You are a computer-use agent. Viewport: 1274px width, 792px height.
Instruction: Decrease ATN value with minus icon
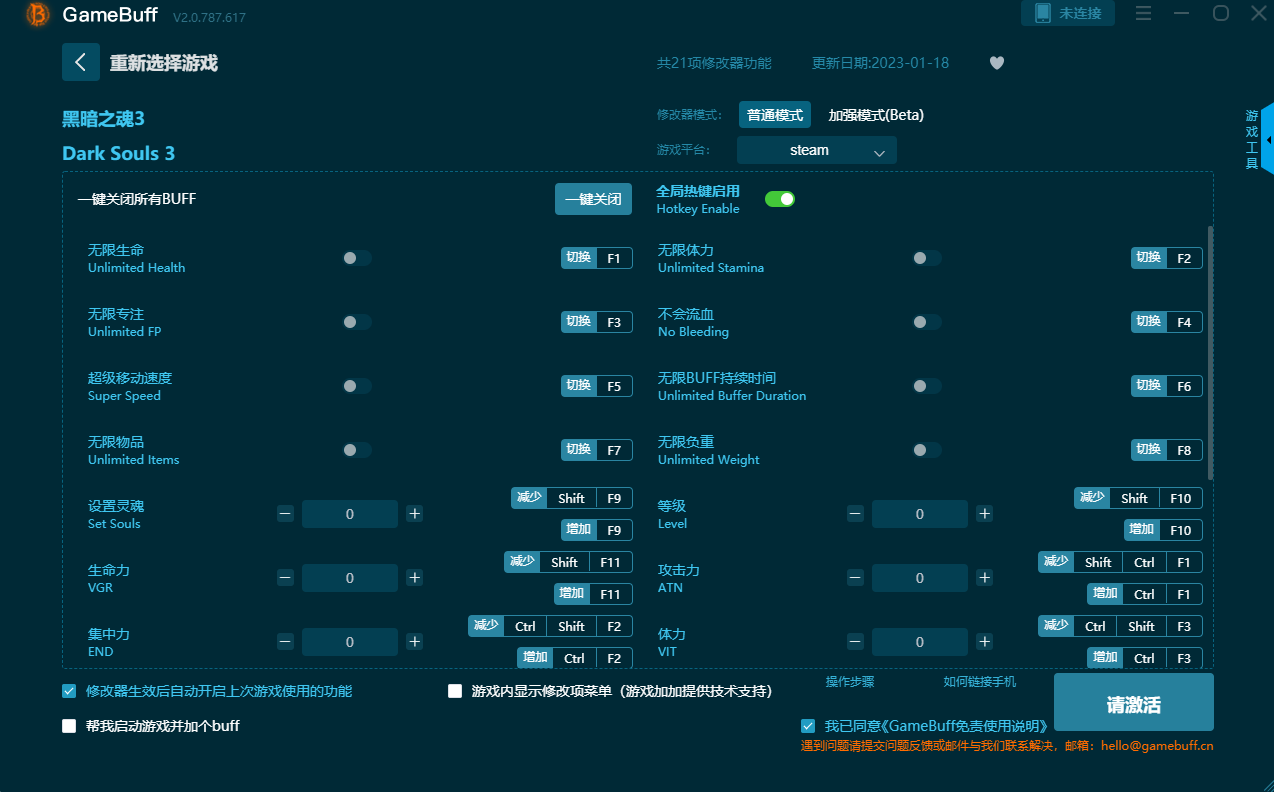[855, 578]
